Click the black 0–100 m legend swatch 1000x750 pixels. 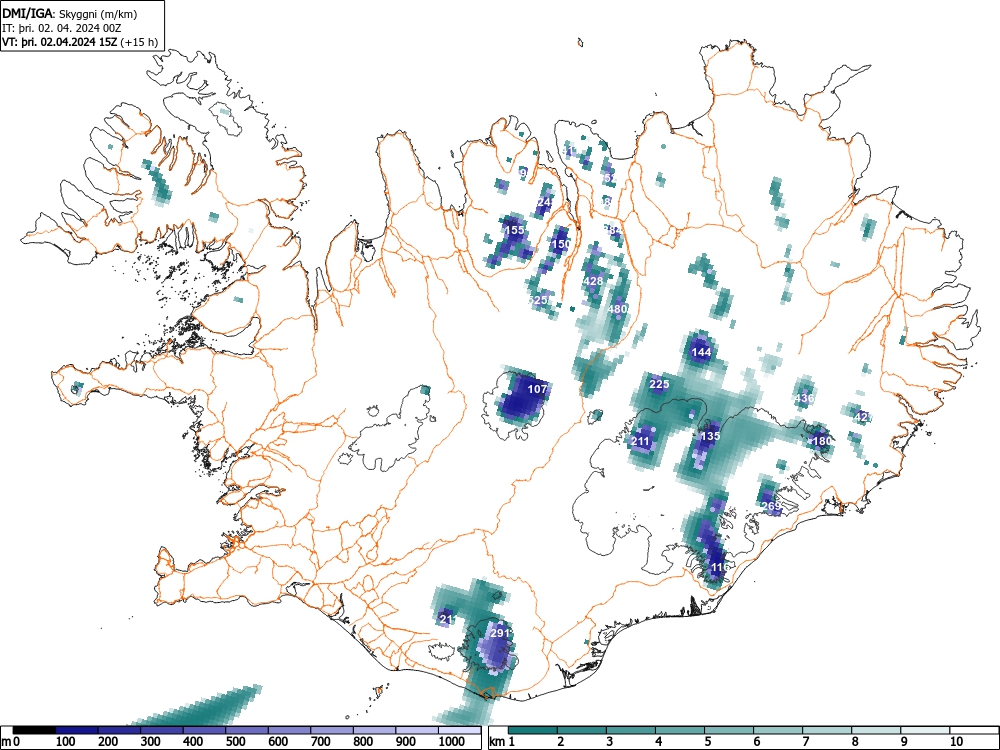(34, 730)
